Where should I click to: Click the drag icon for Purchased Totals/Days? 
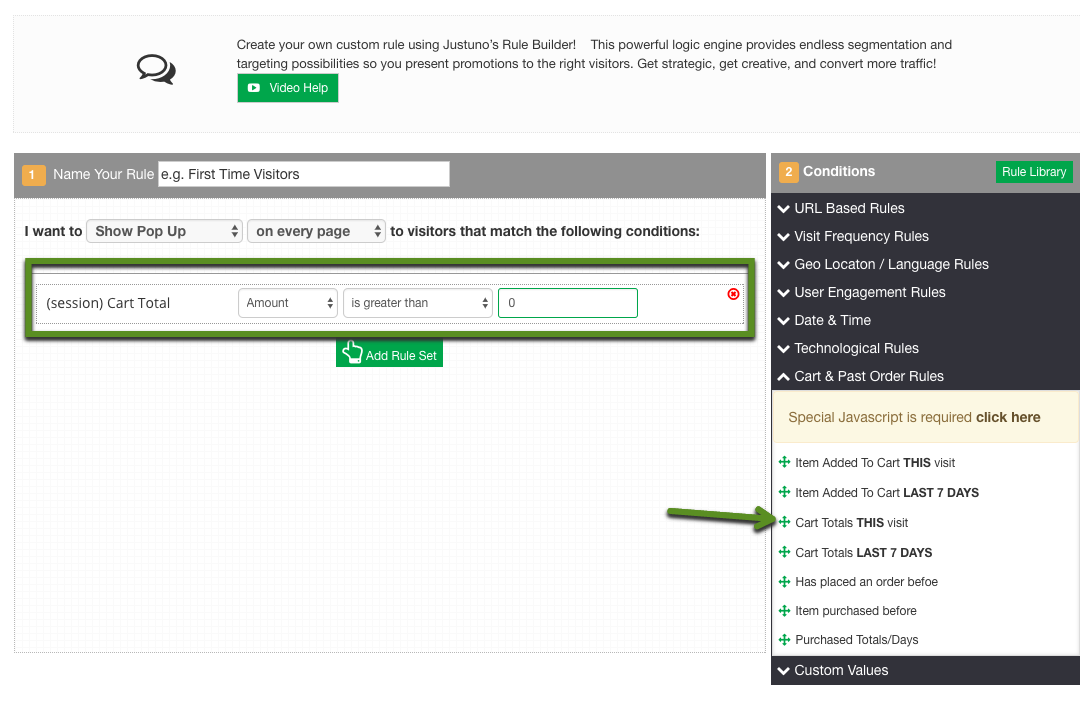(785, 640)
